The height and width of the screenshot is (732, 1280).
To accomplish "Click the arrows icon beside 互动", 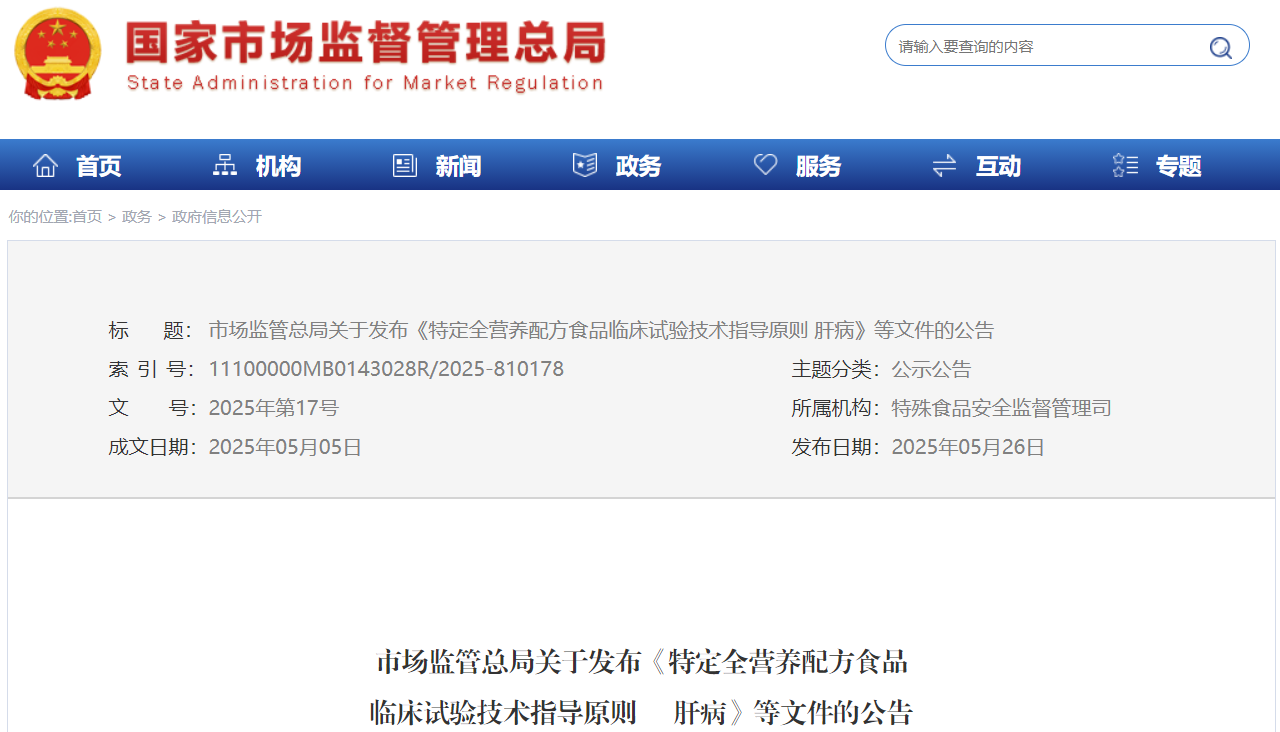I will point(944,166).
